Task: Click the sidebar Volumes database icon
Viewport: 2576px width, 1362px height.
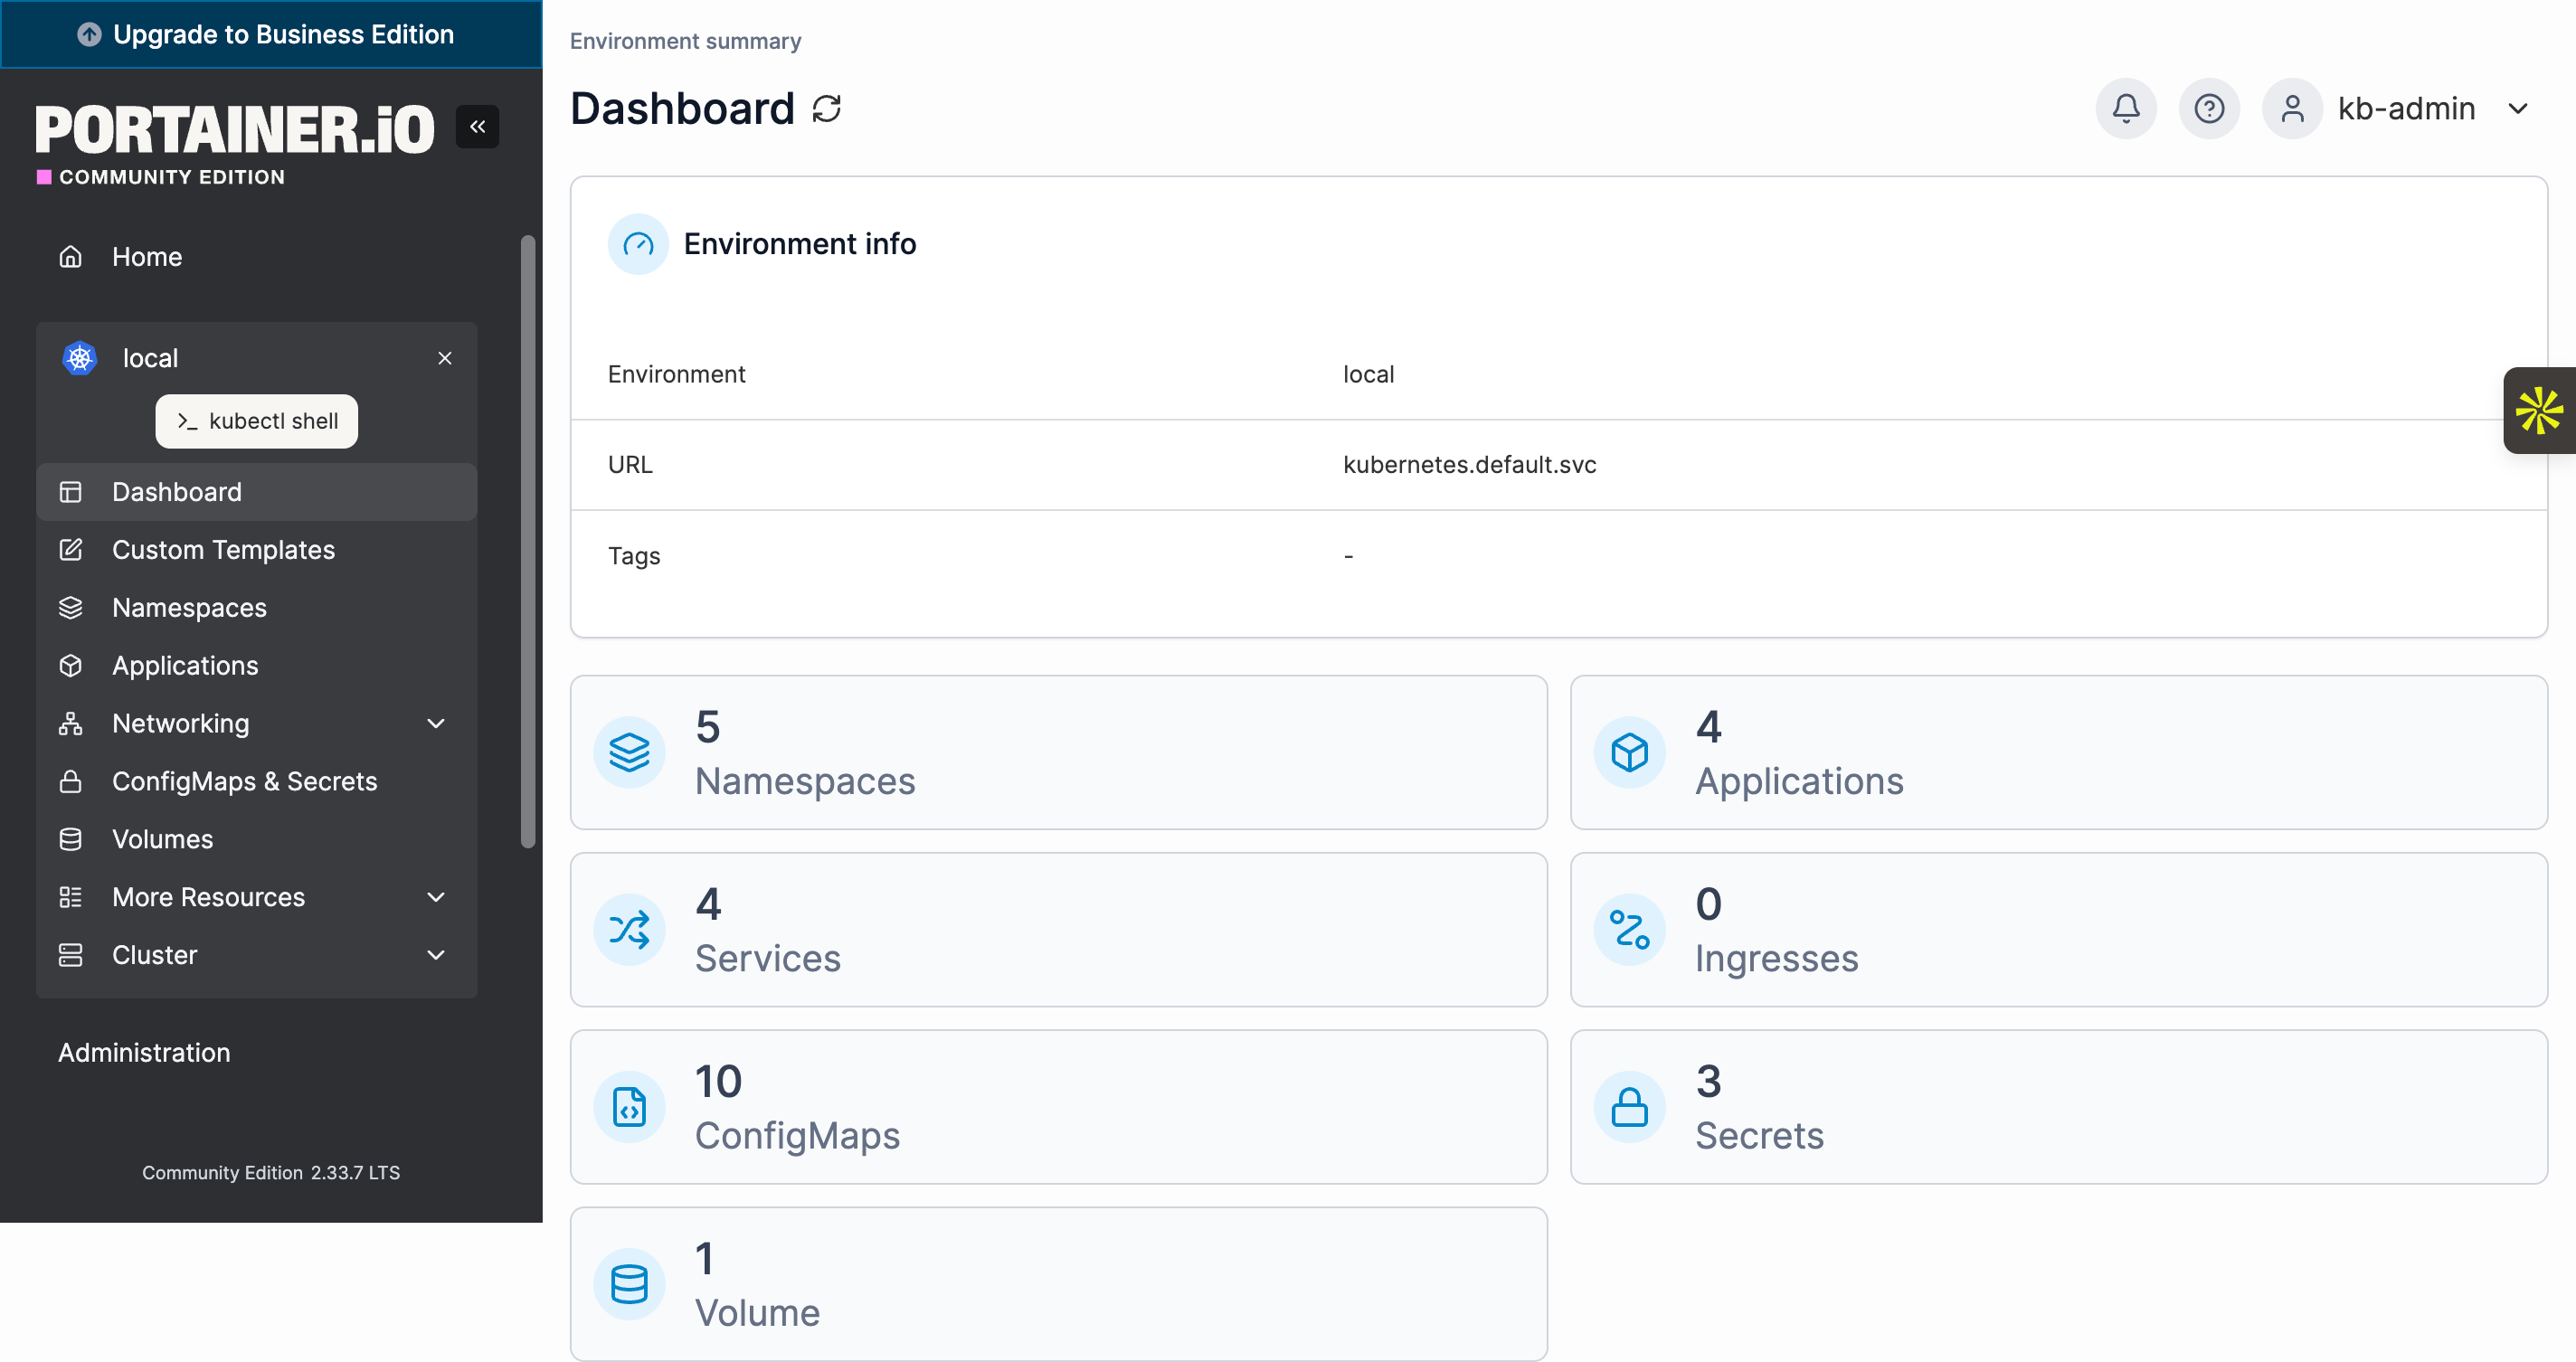Action: click(70, 840)
